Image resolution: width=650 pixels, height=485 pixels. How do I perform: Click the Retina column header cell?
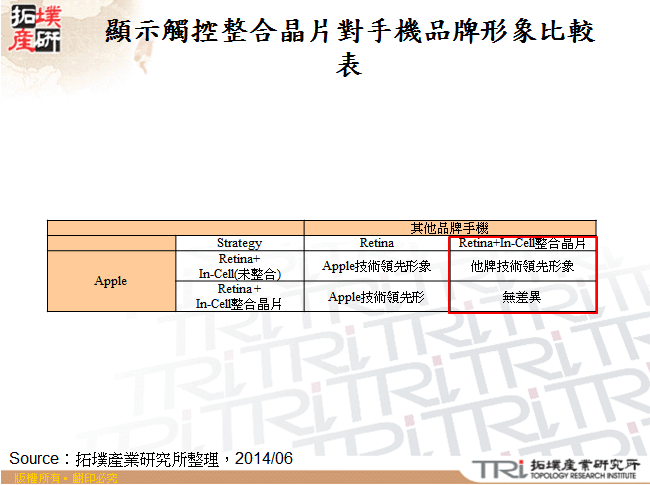coord(376,243)
